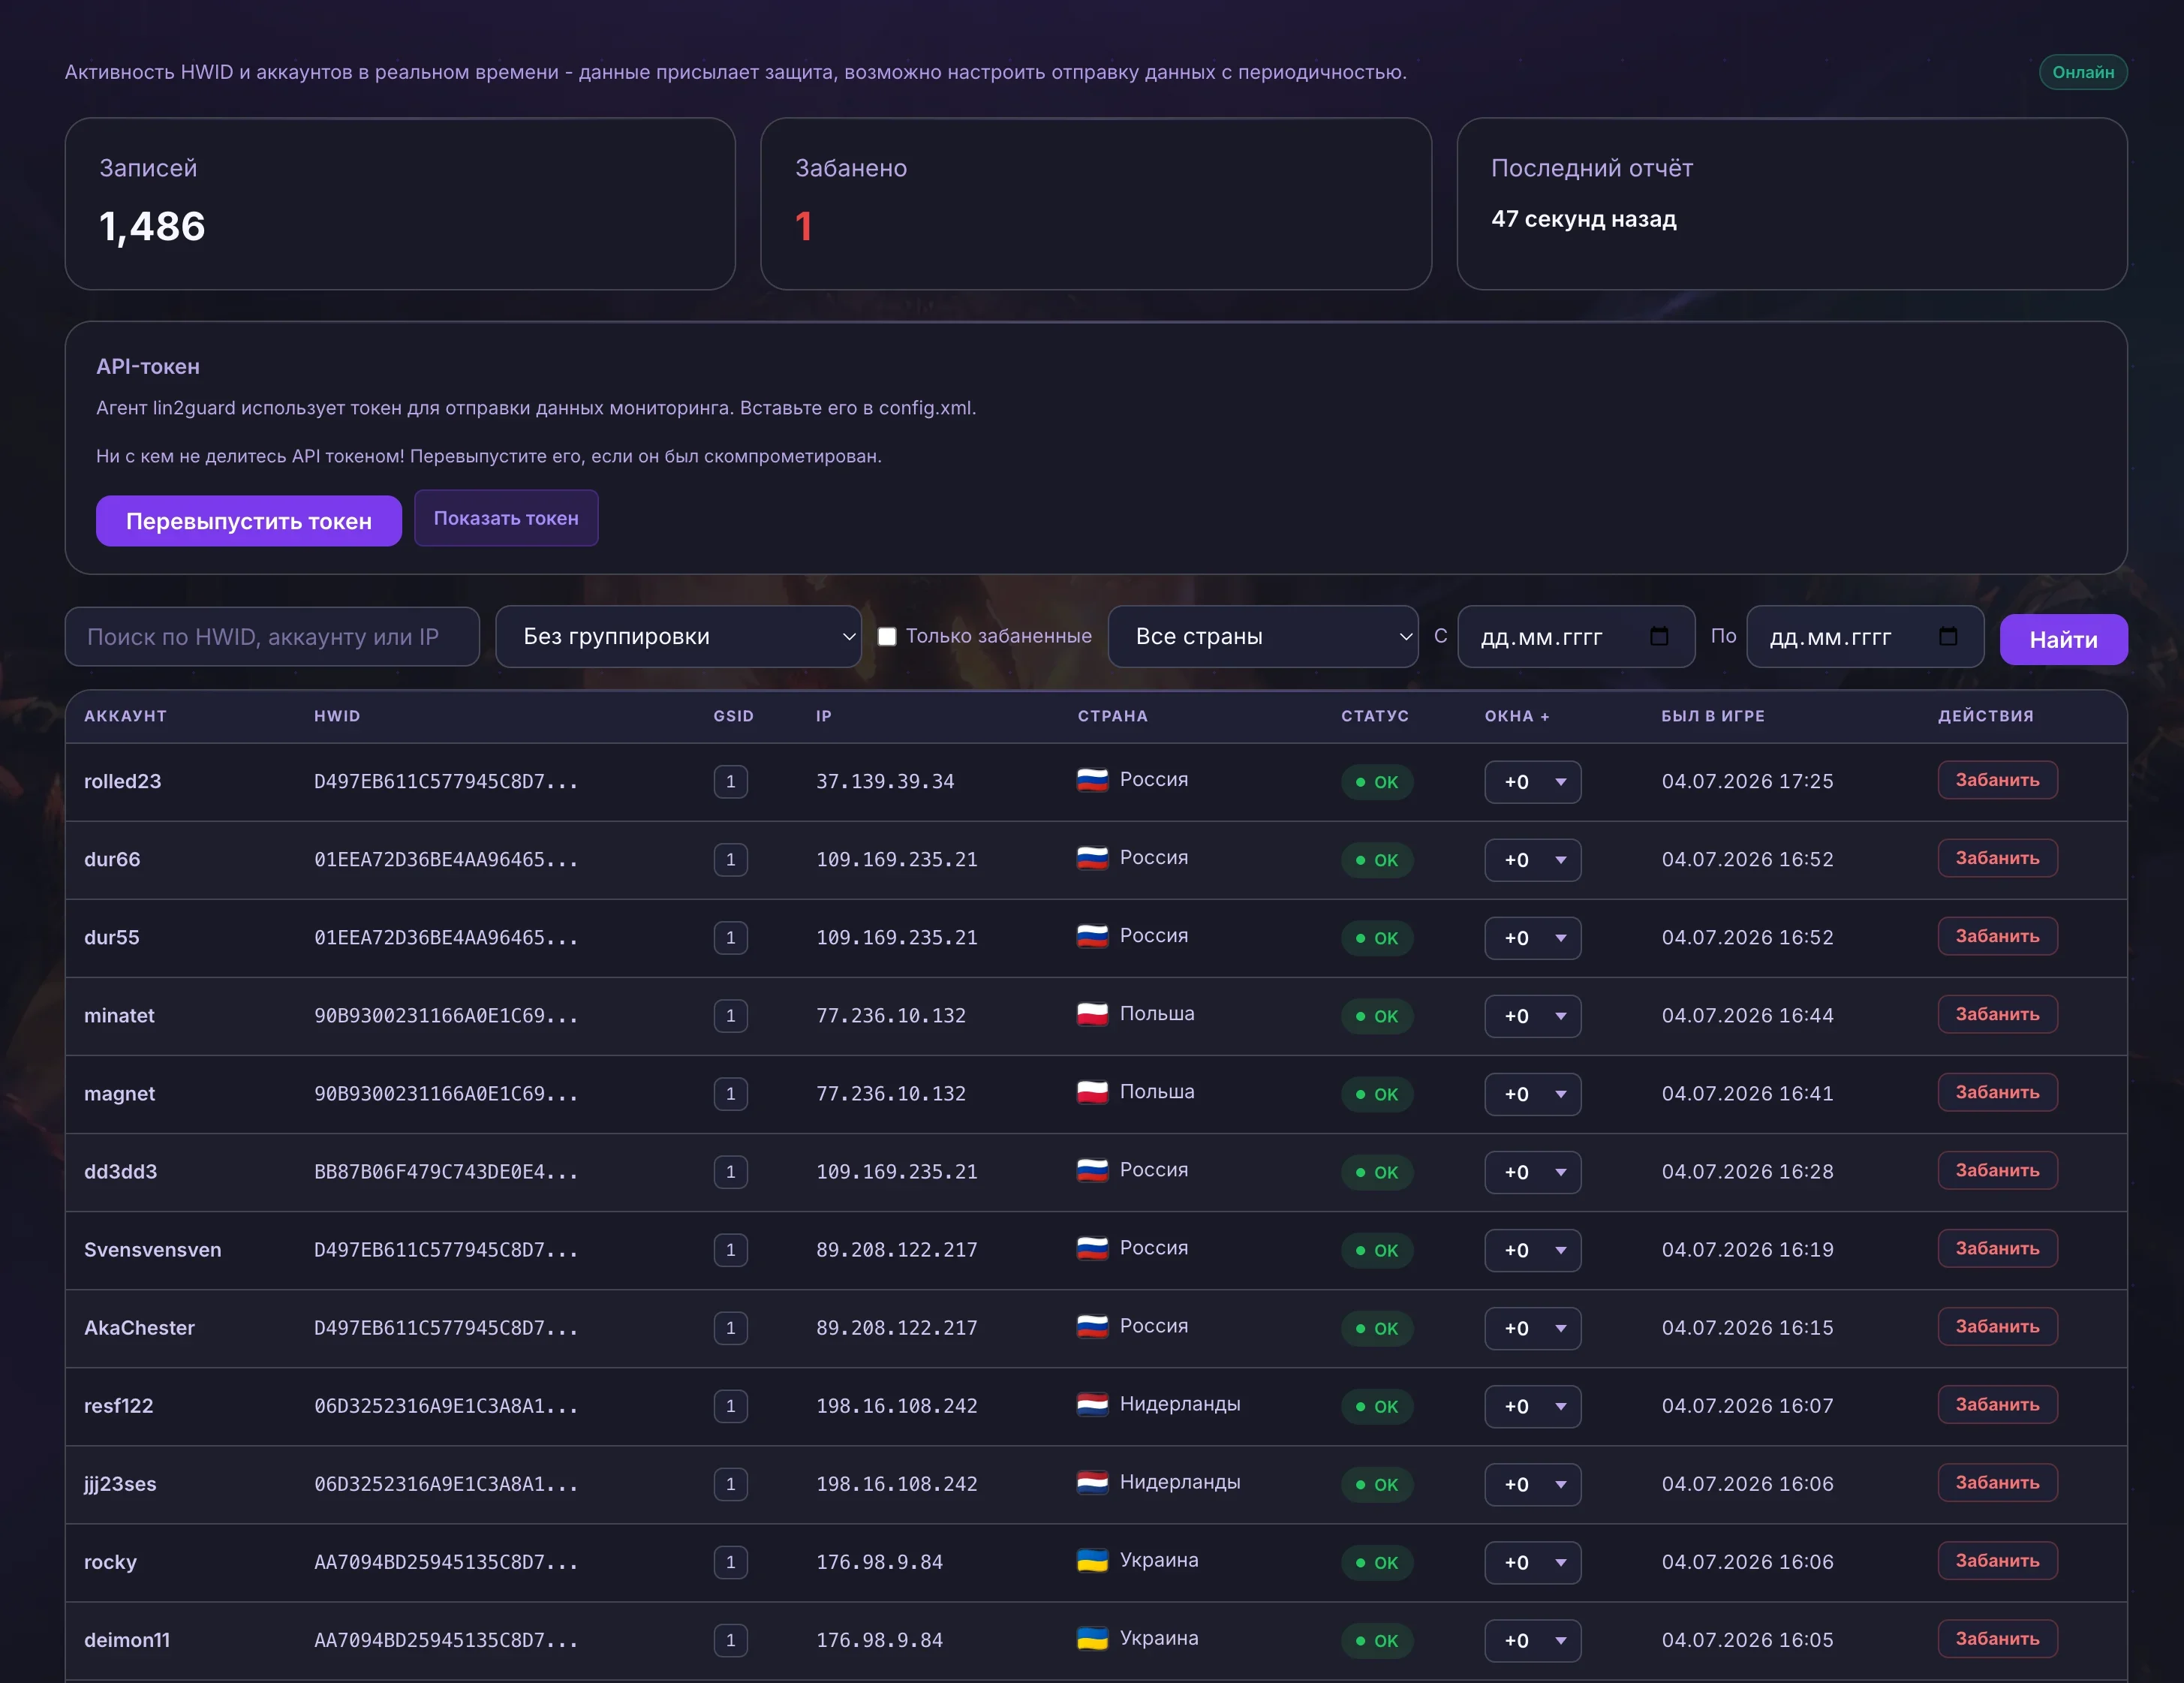Click the 'По' end date input

(1865, 637)
